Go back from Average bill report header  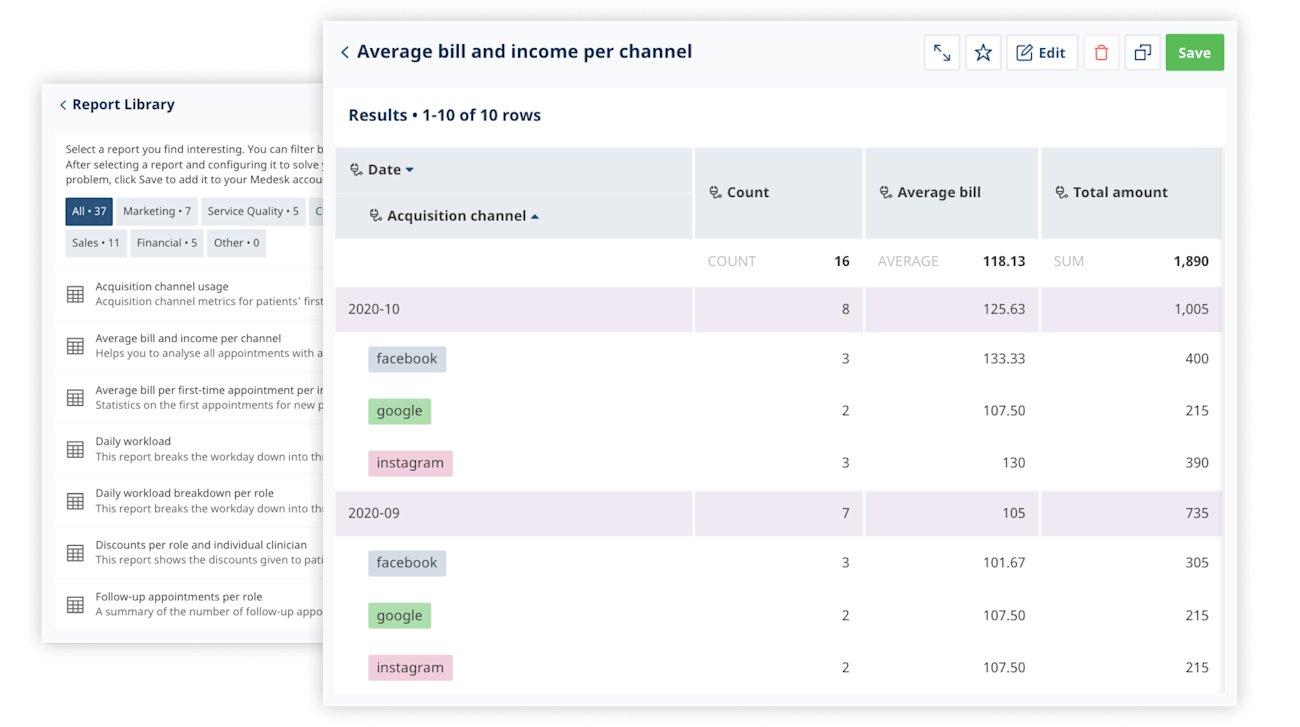[x=345, y=52]
